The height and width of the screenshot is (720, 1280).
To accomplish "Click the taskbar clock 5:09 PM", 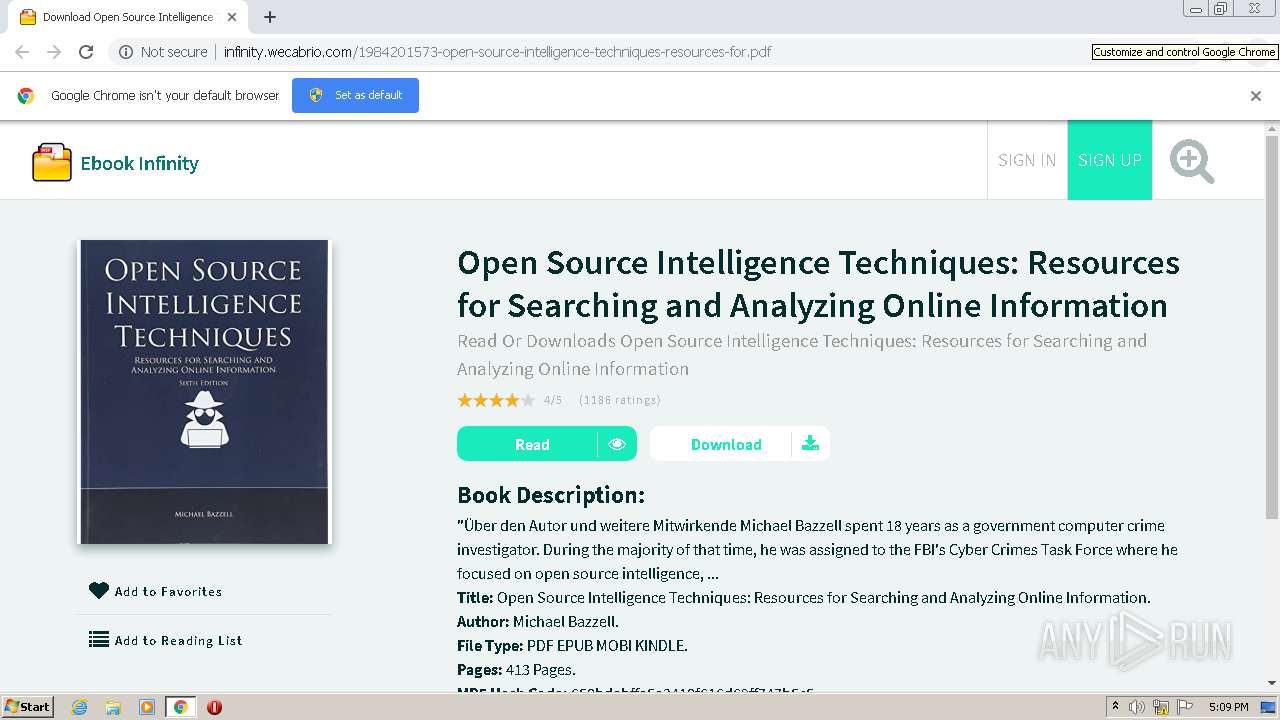I will (1228, 707).
